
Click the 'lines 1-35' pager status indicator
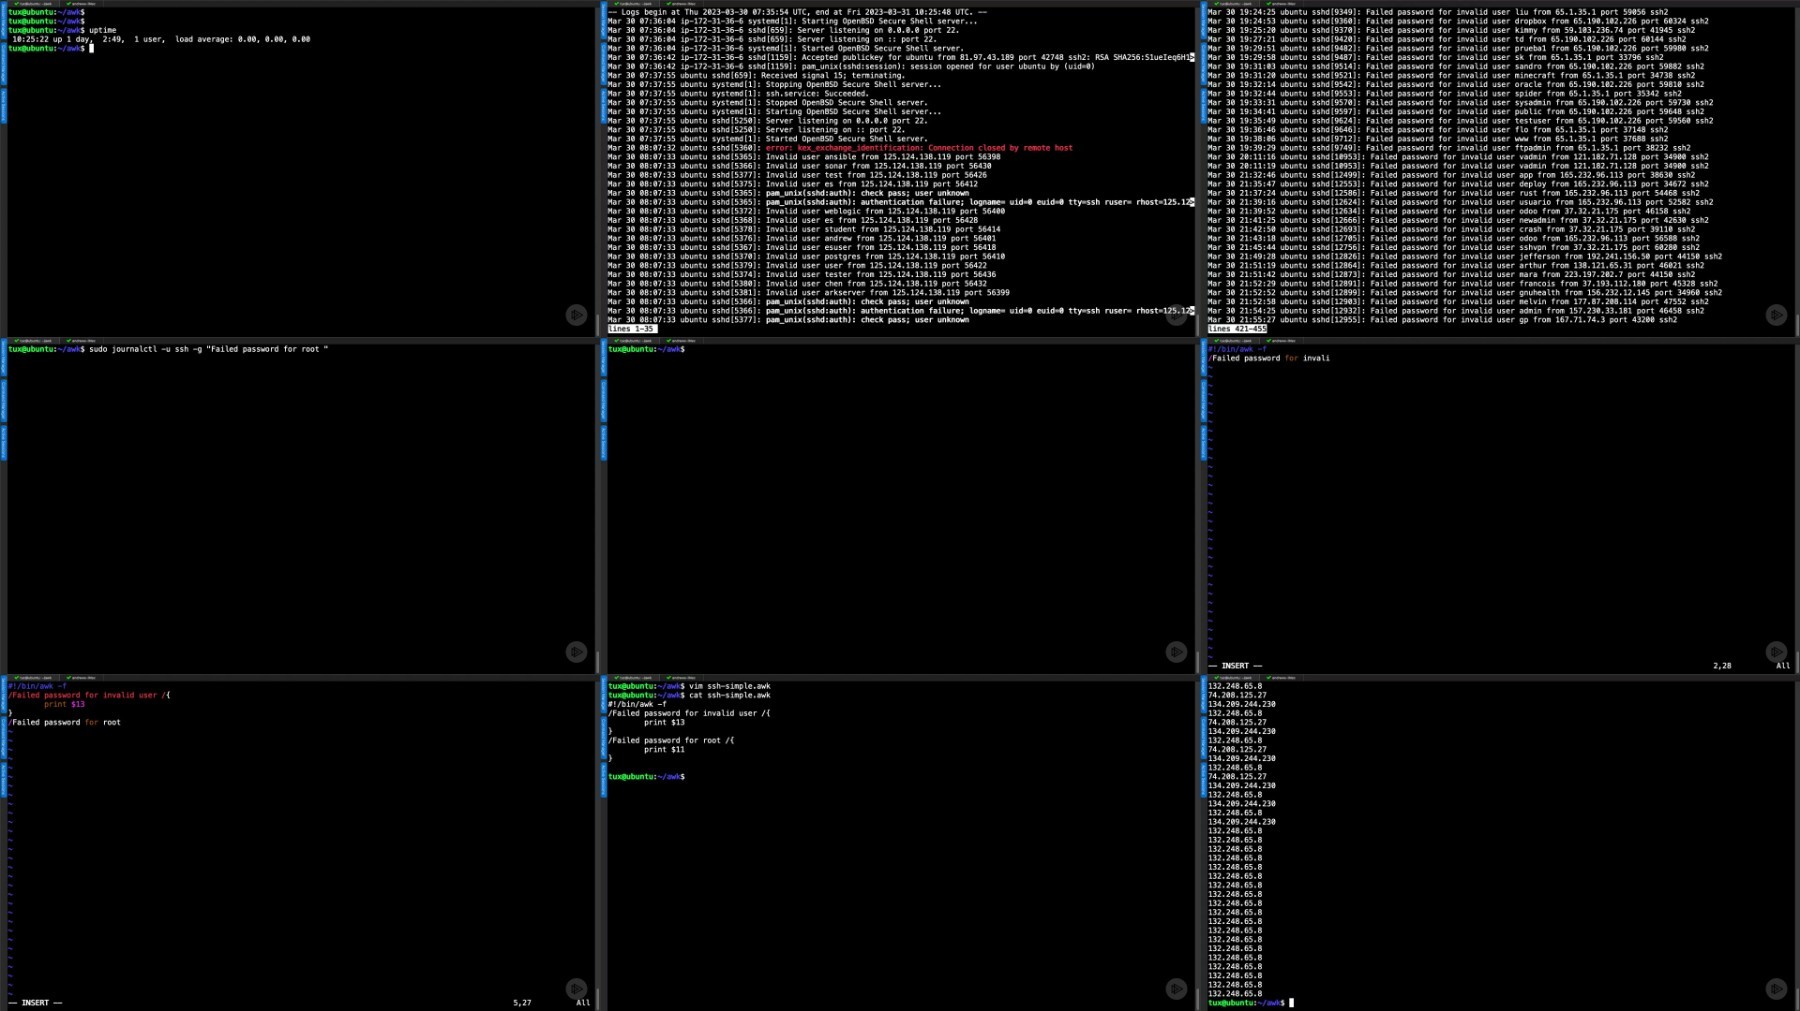631,329
